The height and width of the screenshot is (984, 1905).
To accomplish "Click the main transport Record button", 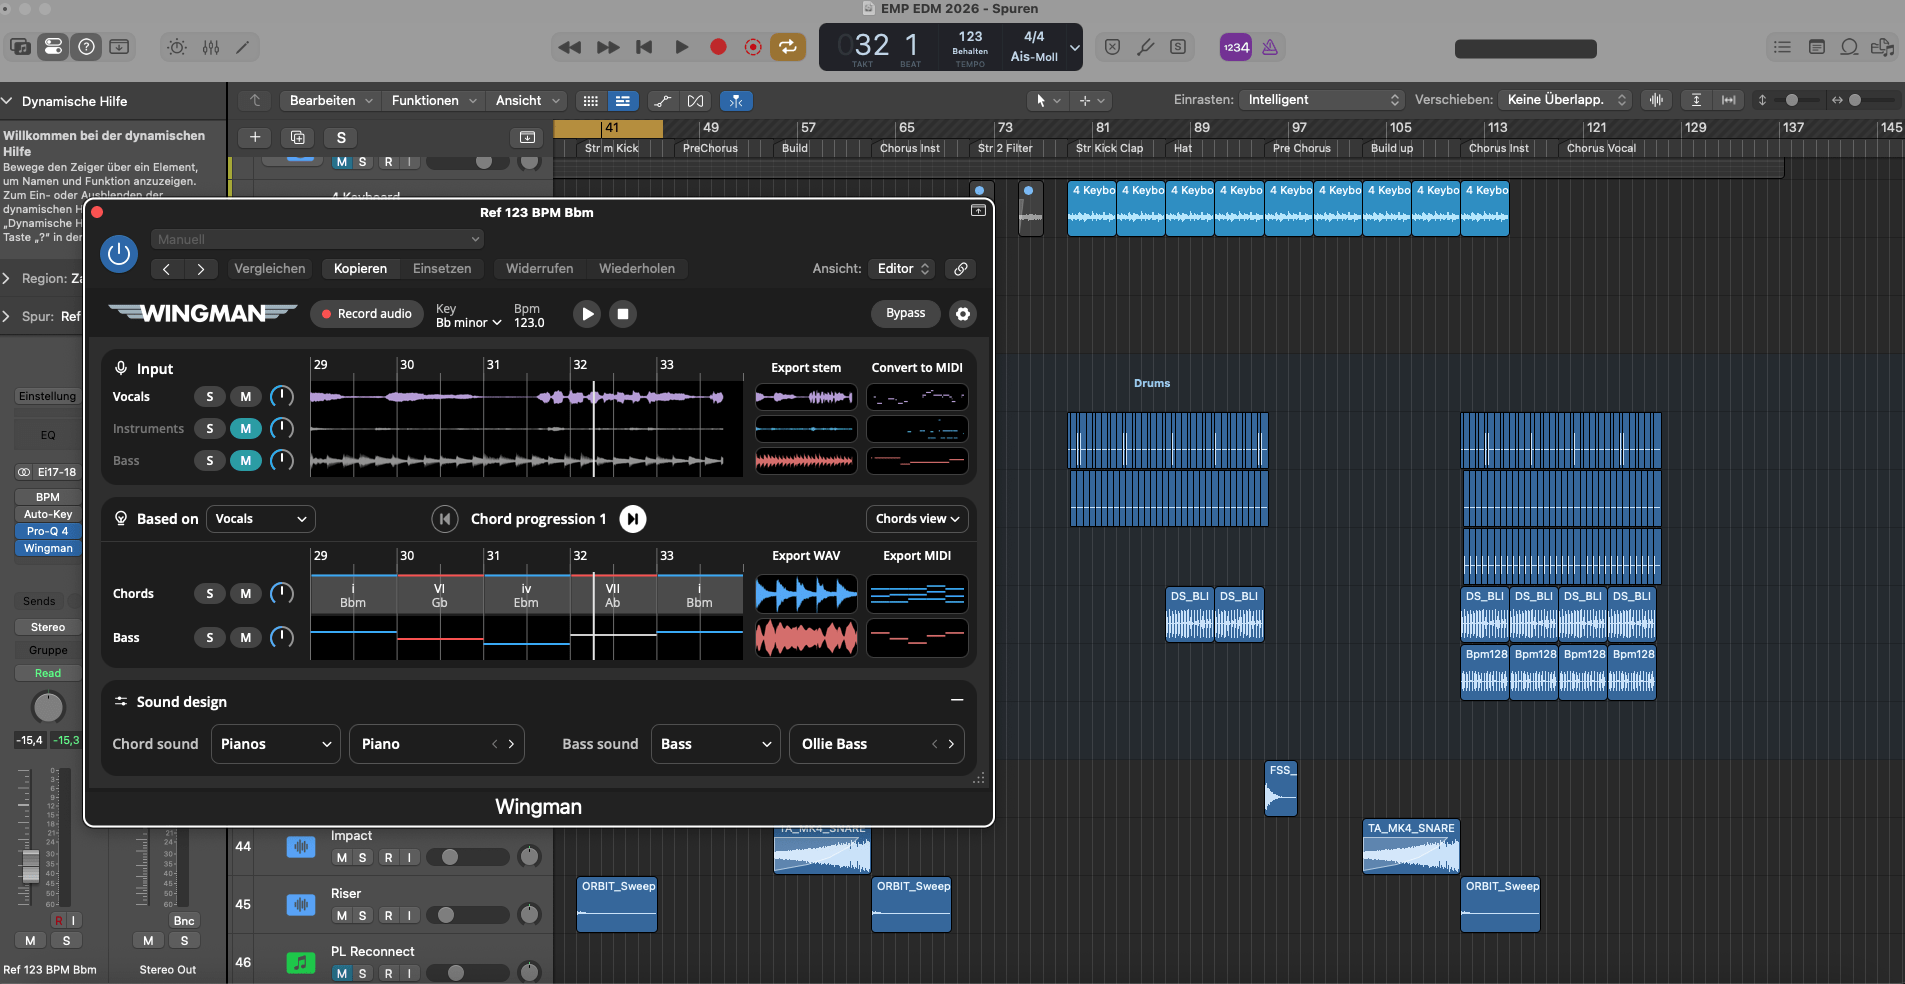I will (x=718, y=47).
